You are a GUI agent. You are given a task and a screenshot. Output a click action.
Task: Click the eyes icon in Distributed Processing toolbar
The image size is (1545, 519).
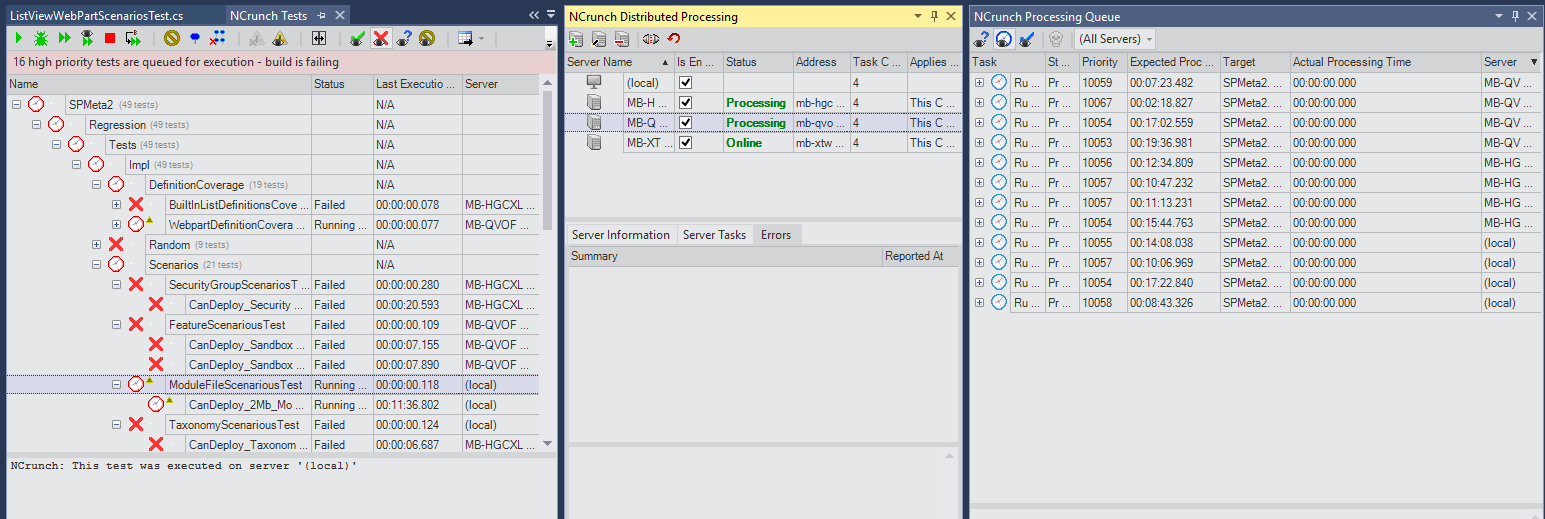651,38
